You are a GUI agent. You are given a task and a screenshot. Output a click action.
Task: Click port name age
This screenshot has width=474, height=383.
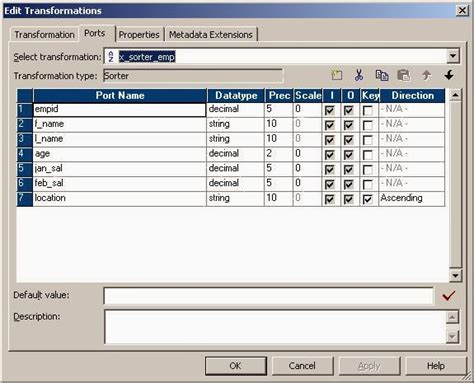[120, 154]
